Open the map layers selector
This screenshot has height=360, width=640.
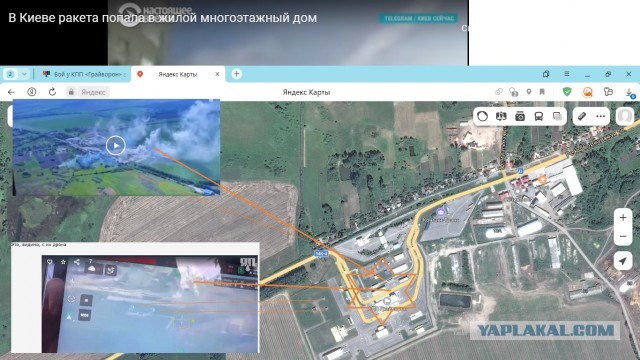pos(557,116)
